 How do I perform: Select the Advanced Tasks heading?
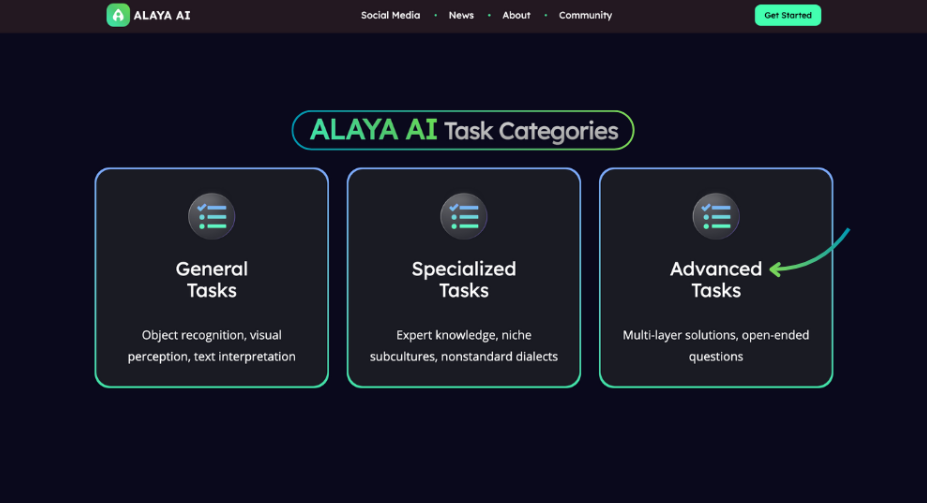tap(716, 280)
